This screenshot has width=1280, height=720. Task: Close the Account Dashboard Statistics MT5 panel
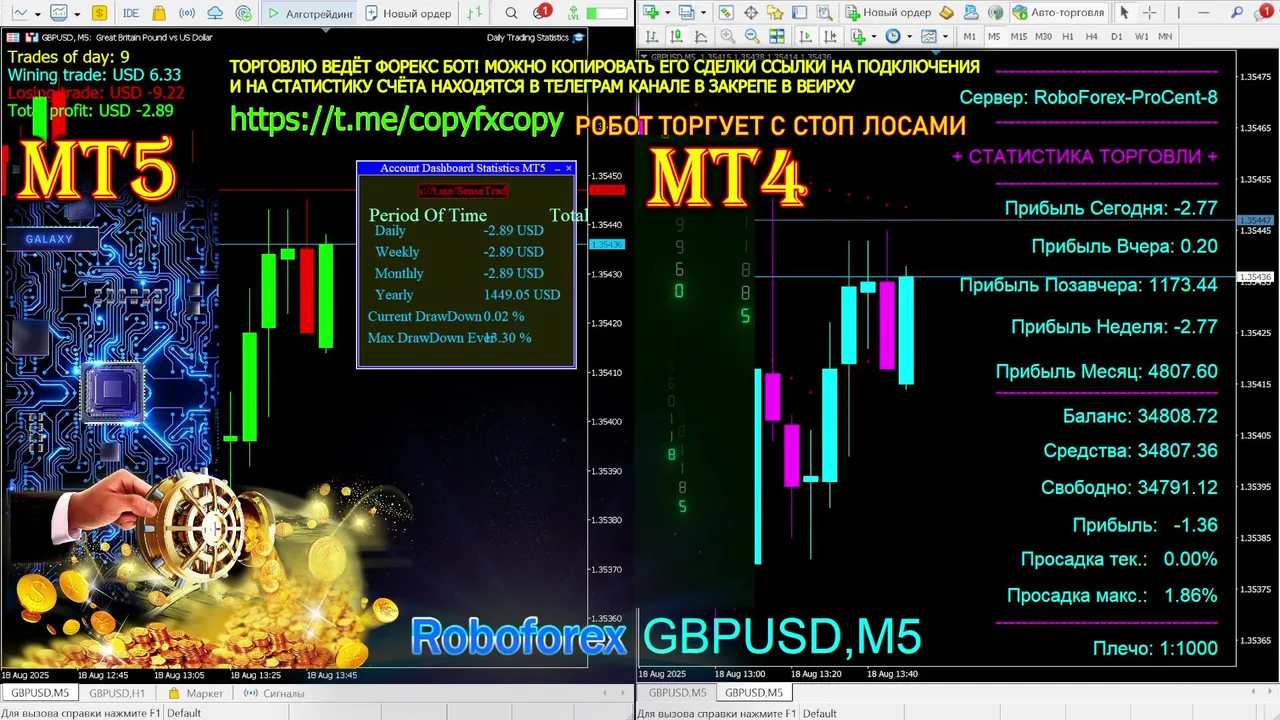569,168
